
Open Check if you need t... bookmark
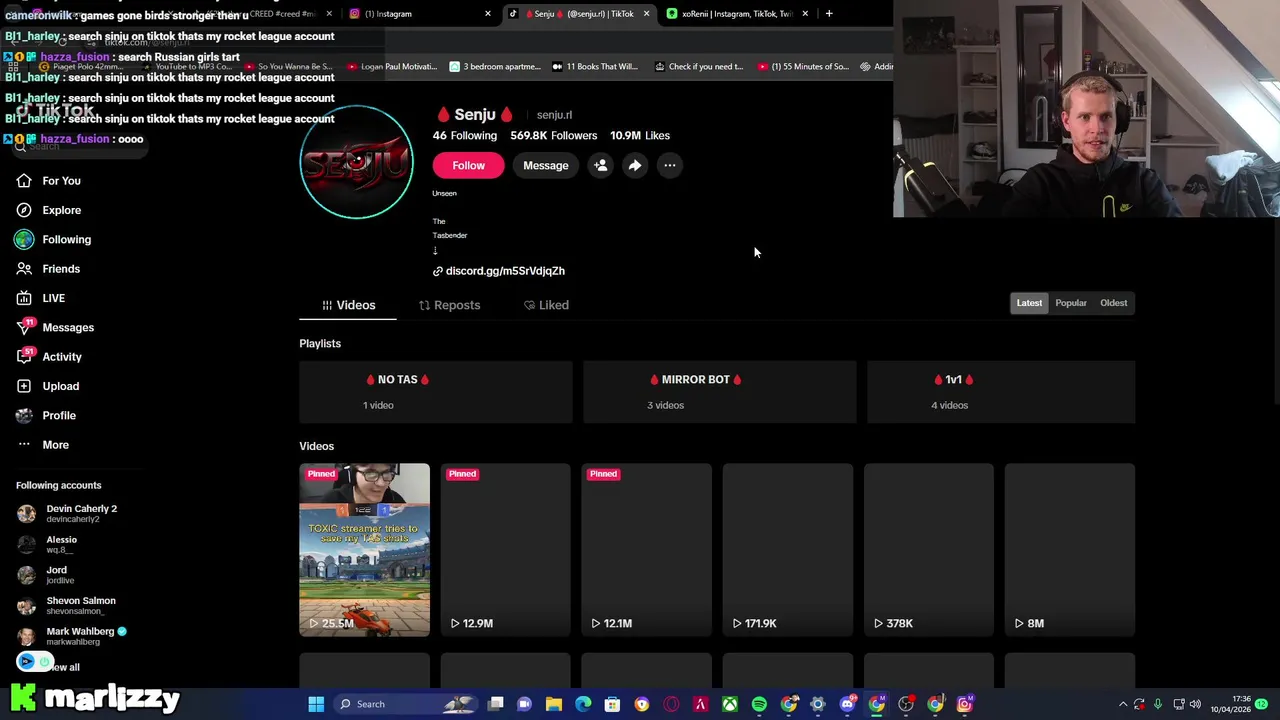[699, 67]
